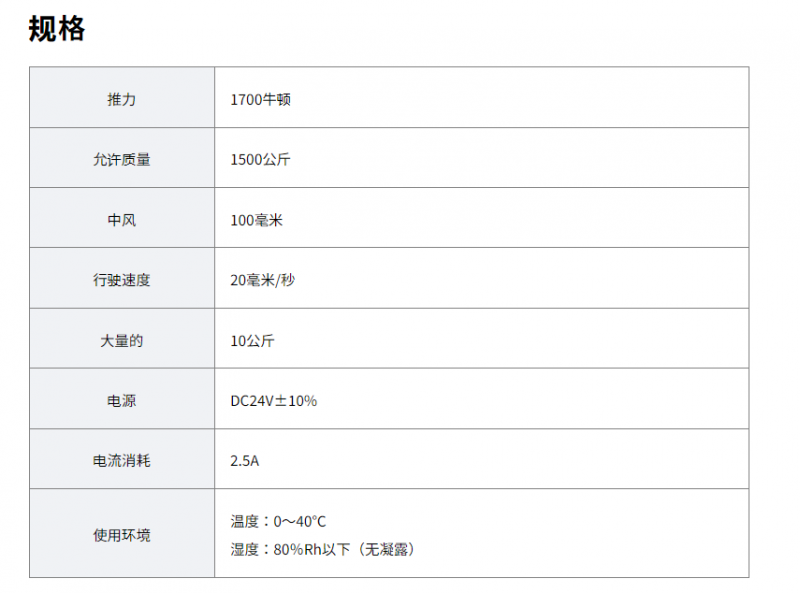Select the 中风 row label
This screenshot has width=800, height=593.
[x=121, y=219]
